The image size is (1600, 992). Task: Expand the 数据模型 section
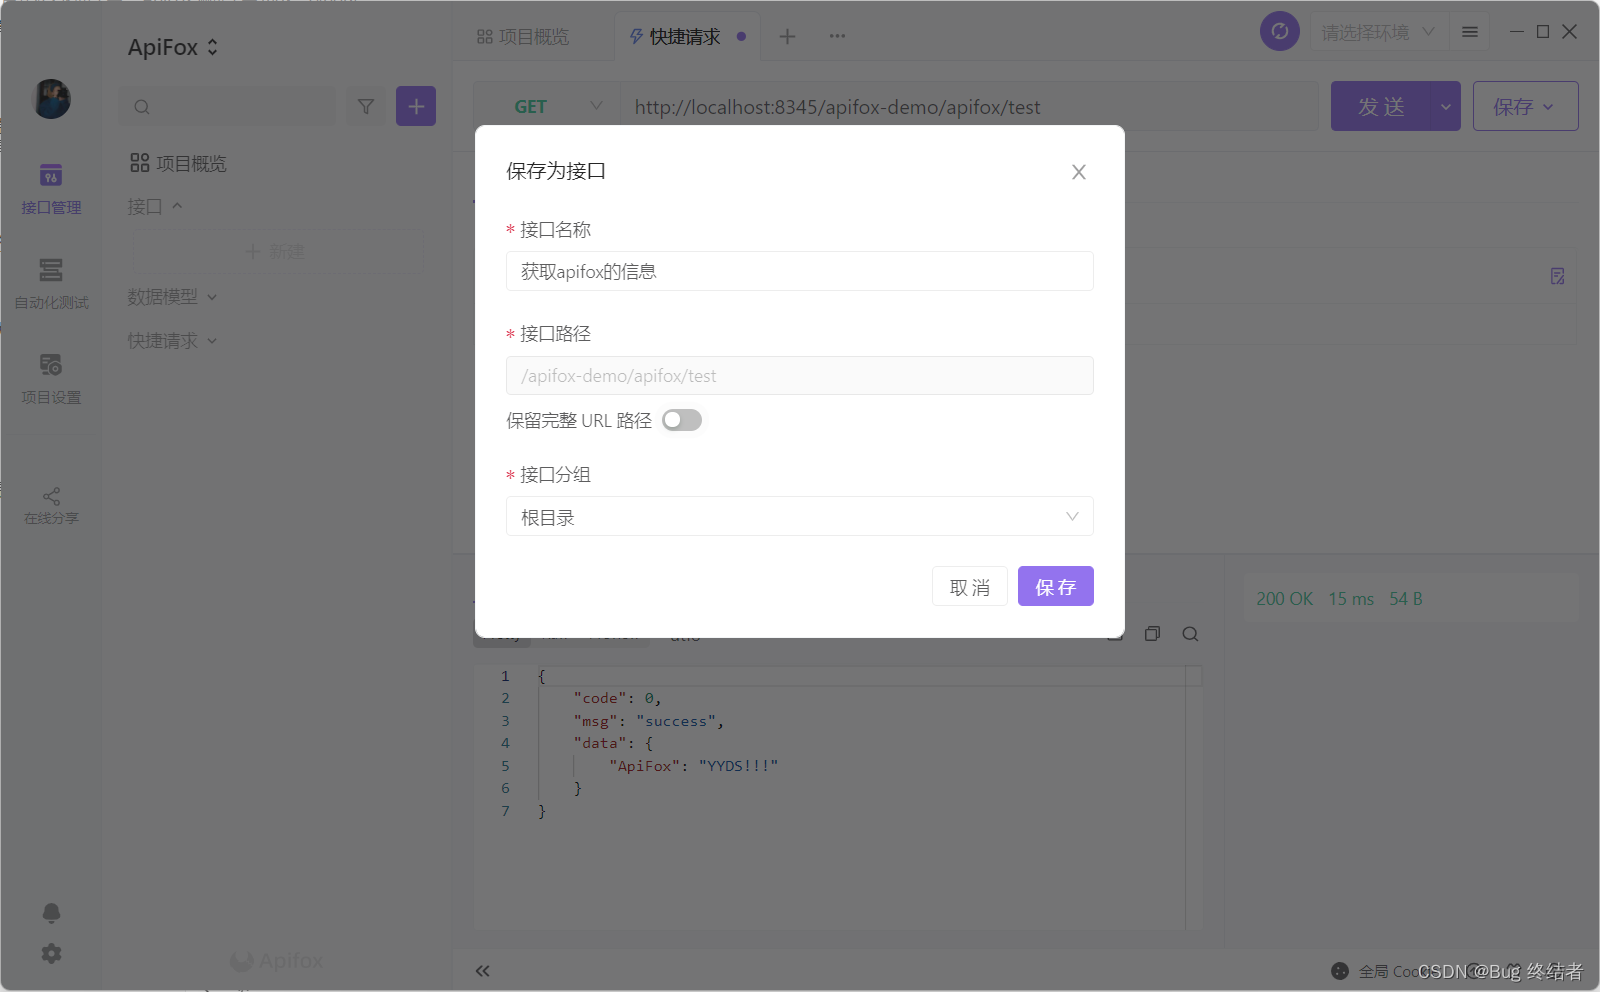tap(172, 297)
